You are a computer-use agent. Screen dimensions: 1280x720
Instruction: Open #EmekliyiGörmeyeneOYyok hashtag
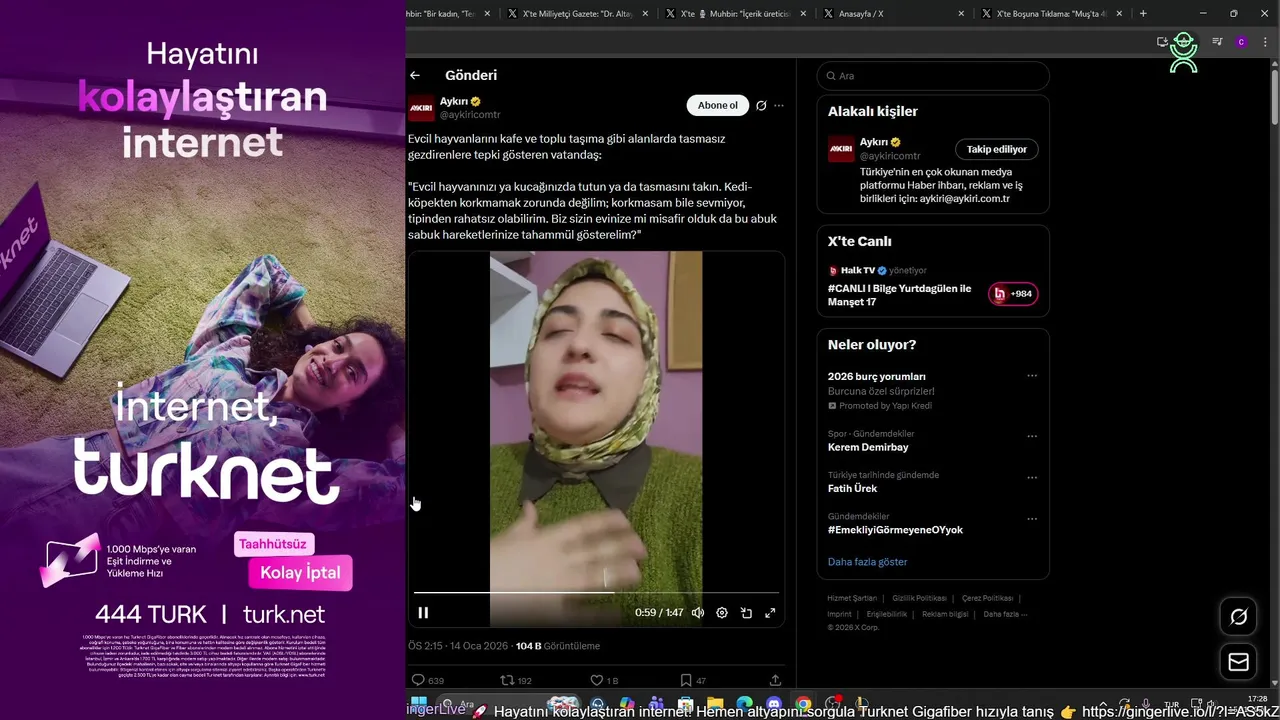895,530
